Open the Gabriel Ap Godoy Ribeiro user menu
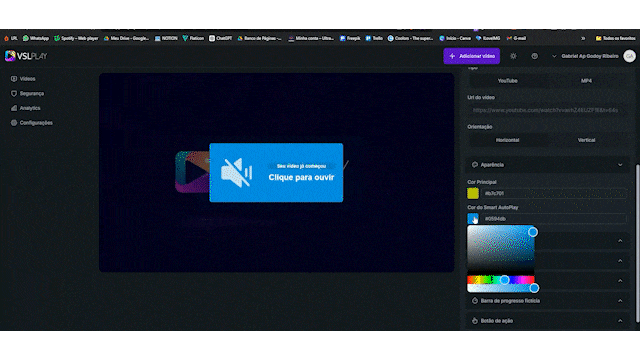This screenshot has height=360, width=640. tap(585, 56)
